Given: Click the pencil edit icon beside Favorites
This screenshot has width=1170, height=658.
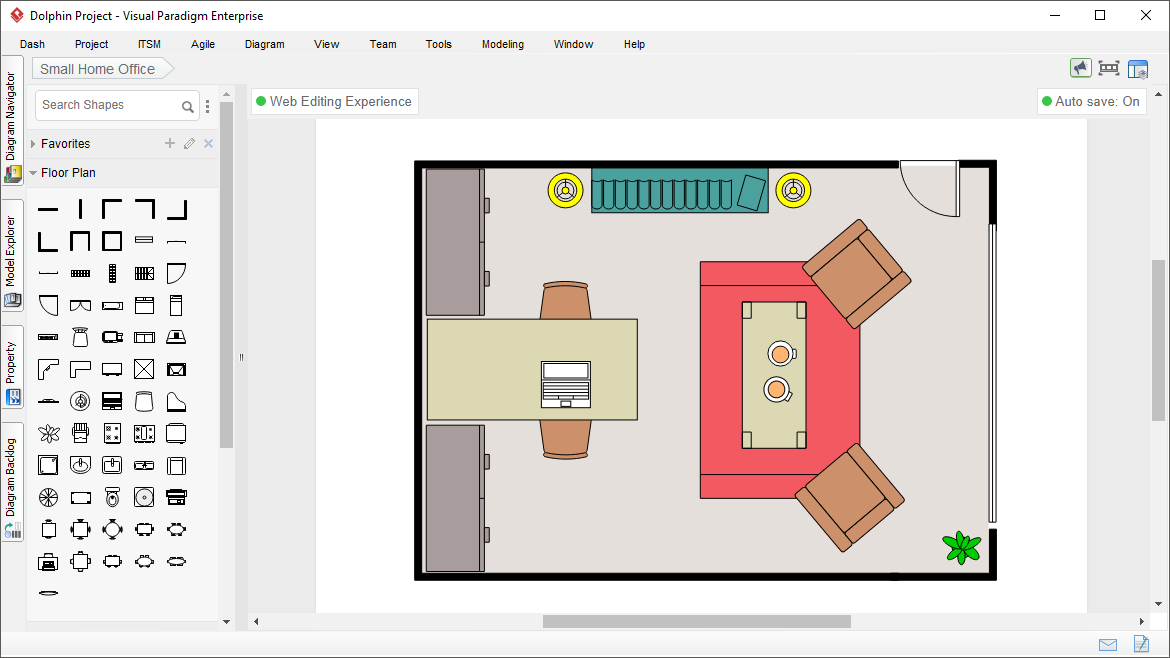Looking at the screenshot, I should (x=190, y=143).
